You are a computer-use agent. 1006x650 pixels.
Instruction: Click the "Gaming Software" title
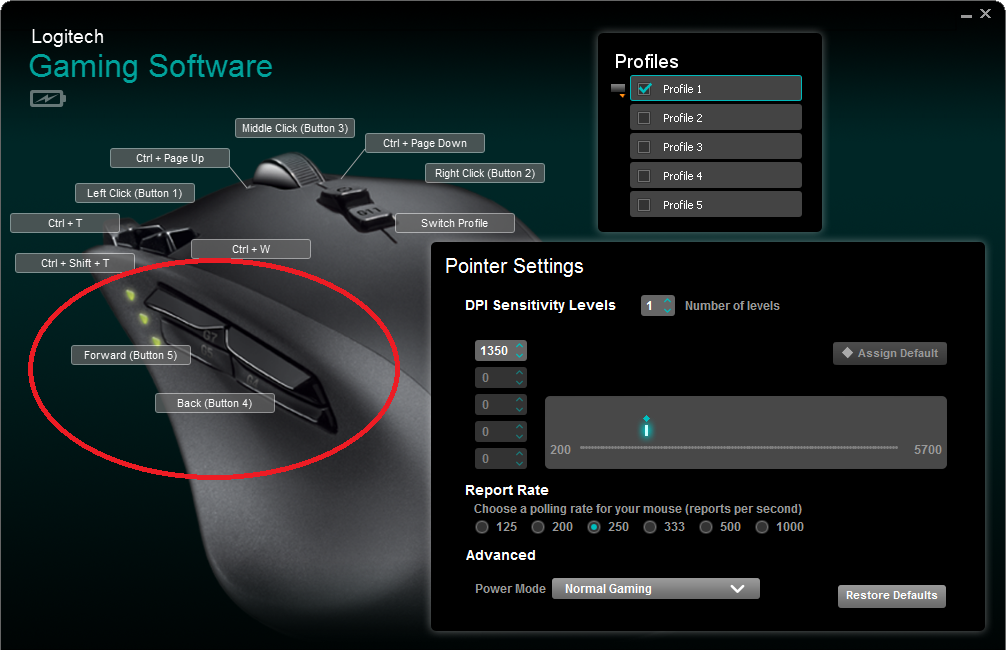point(151,67)
